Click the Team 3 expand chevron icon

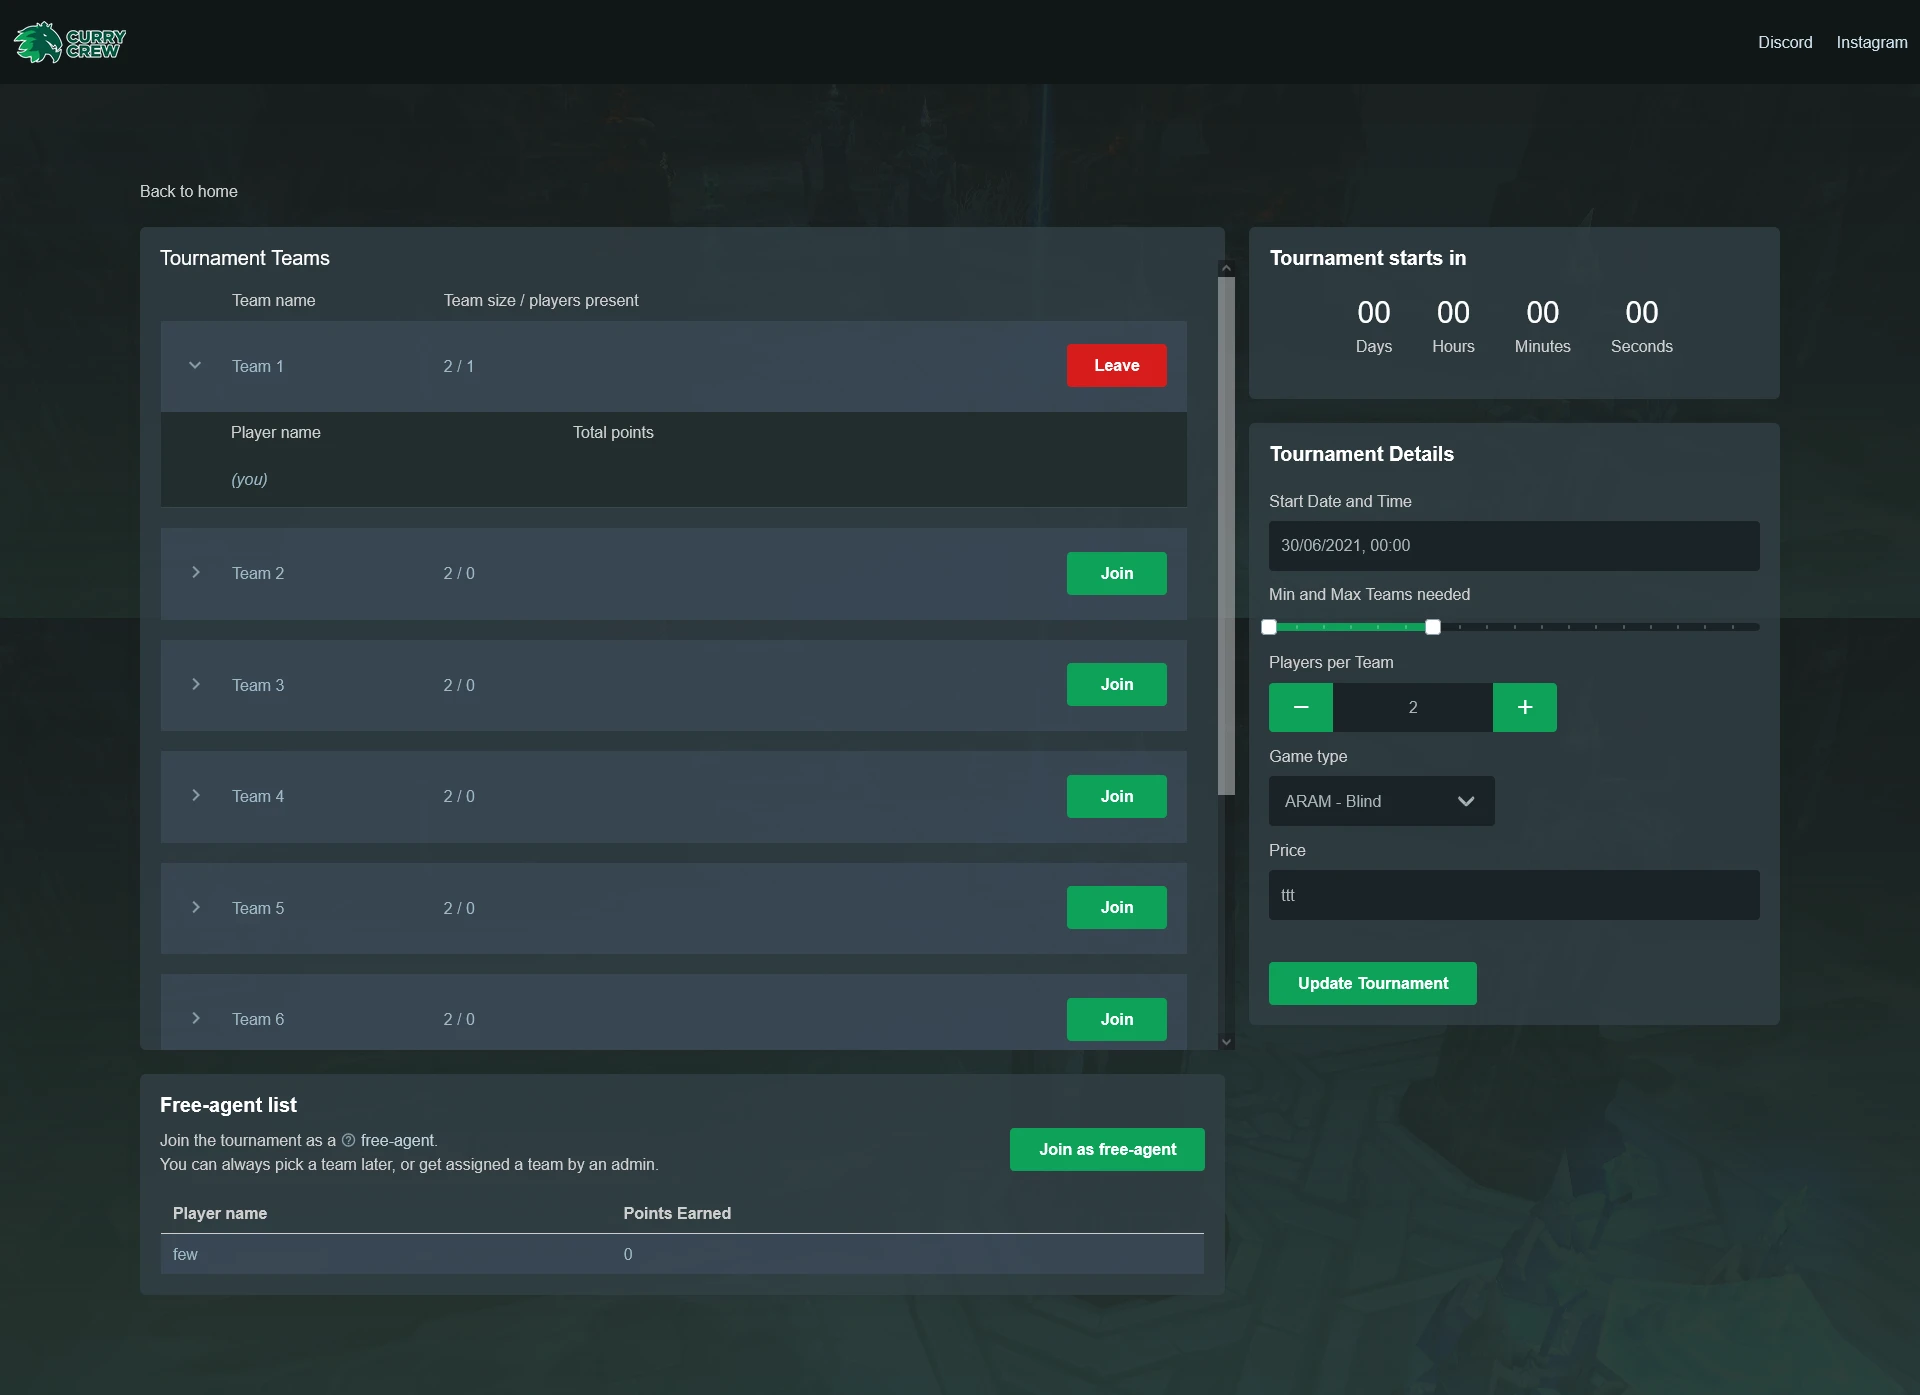195,684
